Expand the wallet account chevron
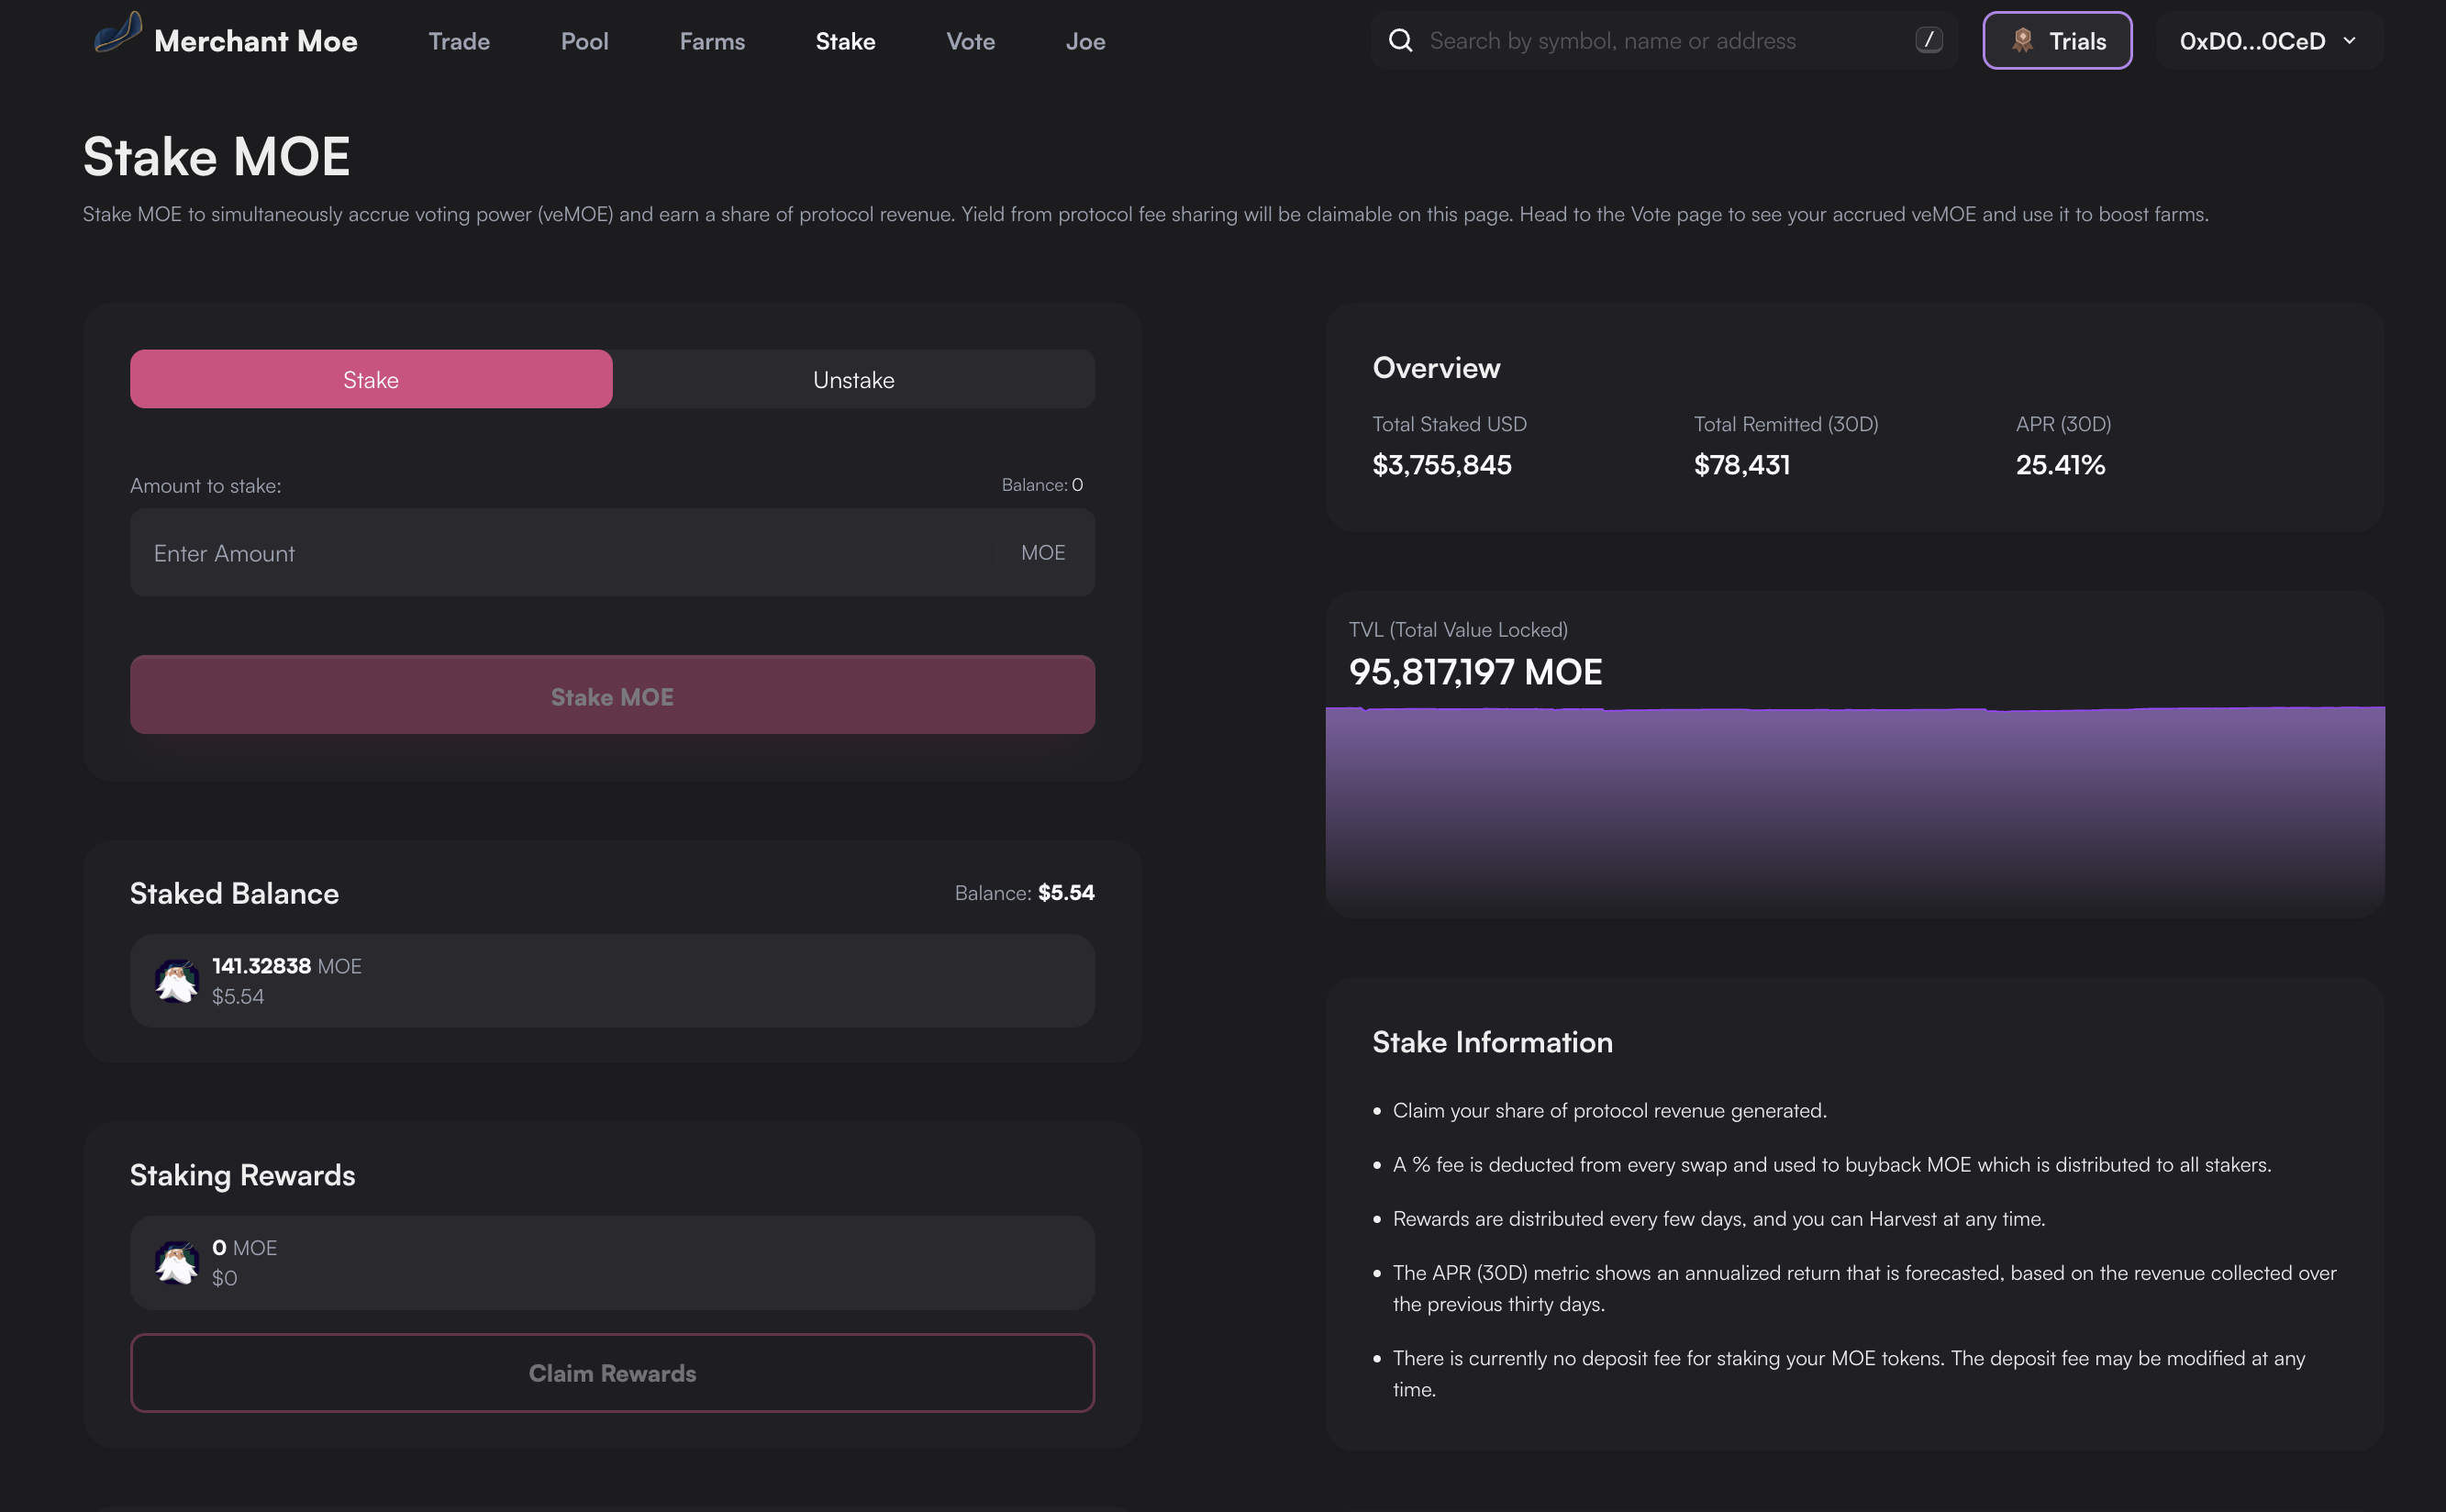Viewport: 2446px width, 1512px height. click(x=2350, y=41)
